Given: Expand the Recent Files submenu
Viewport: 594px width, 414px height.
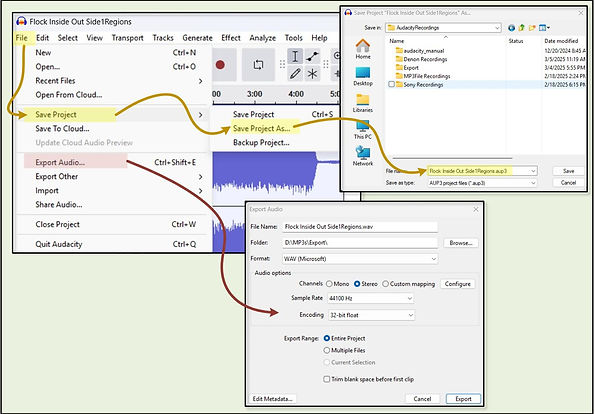Looking at the screenshot, I should [x=200, y=81].
